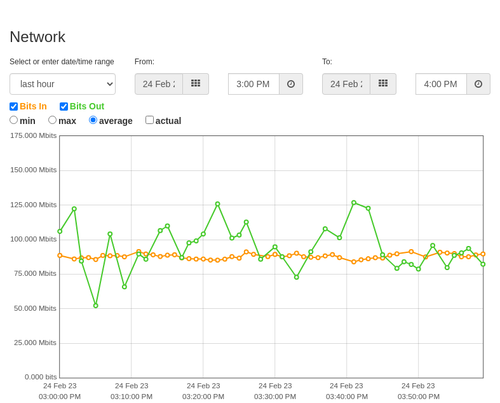The width and height of the screenshot is (500, 403).
Task: Click the '100.000 Mbits' axis label
Action: click(33, 239)
